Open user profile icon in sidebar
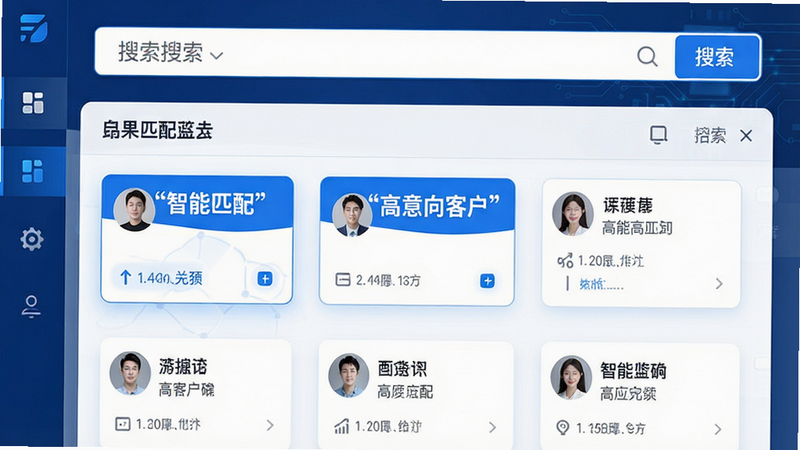 click(31, 307)
